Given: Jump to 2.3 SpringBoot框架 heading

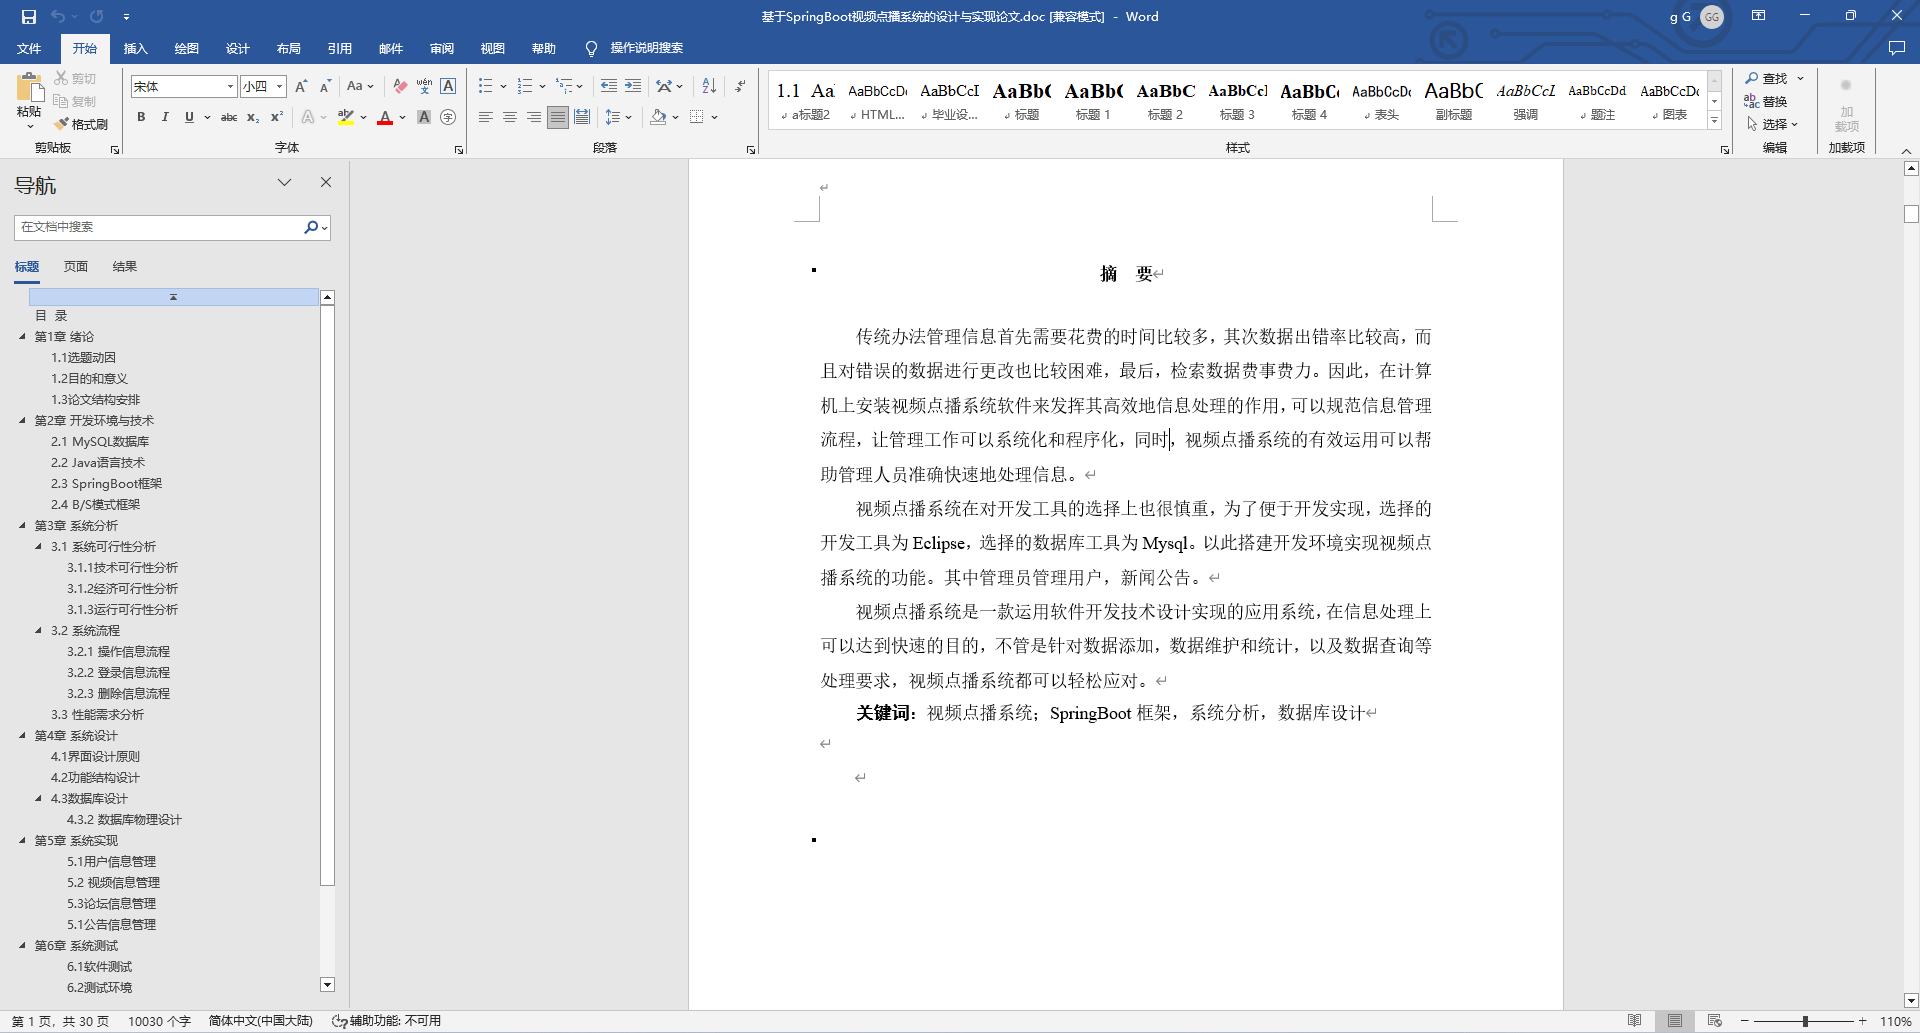Looking at the screenshot, I should (106, 483).
